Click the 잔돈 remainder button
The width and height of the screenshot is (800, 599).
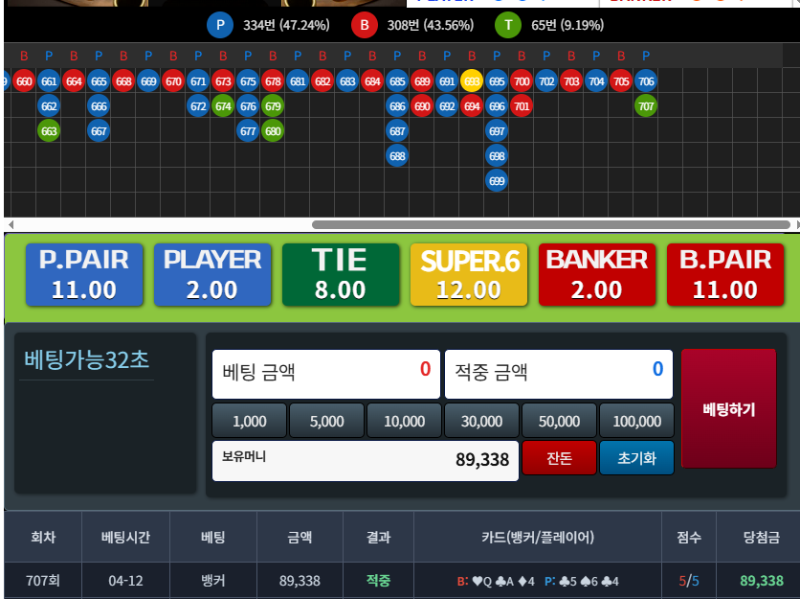[x=559, y=458]
